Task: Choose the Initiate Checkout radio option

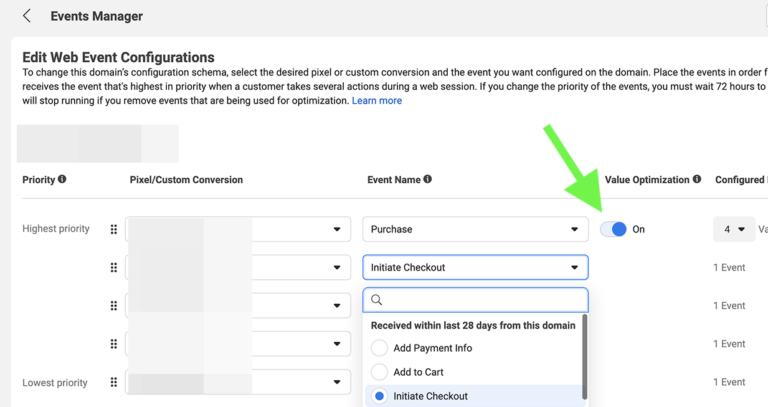Action: pos(379,396)
